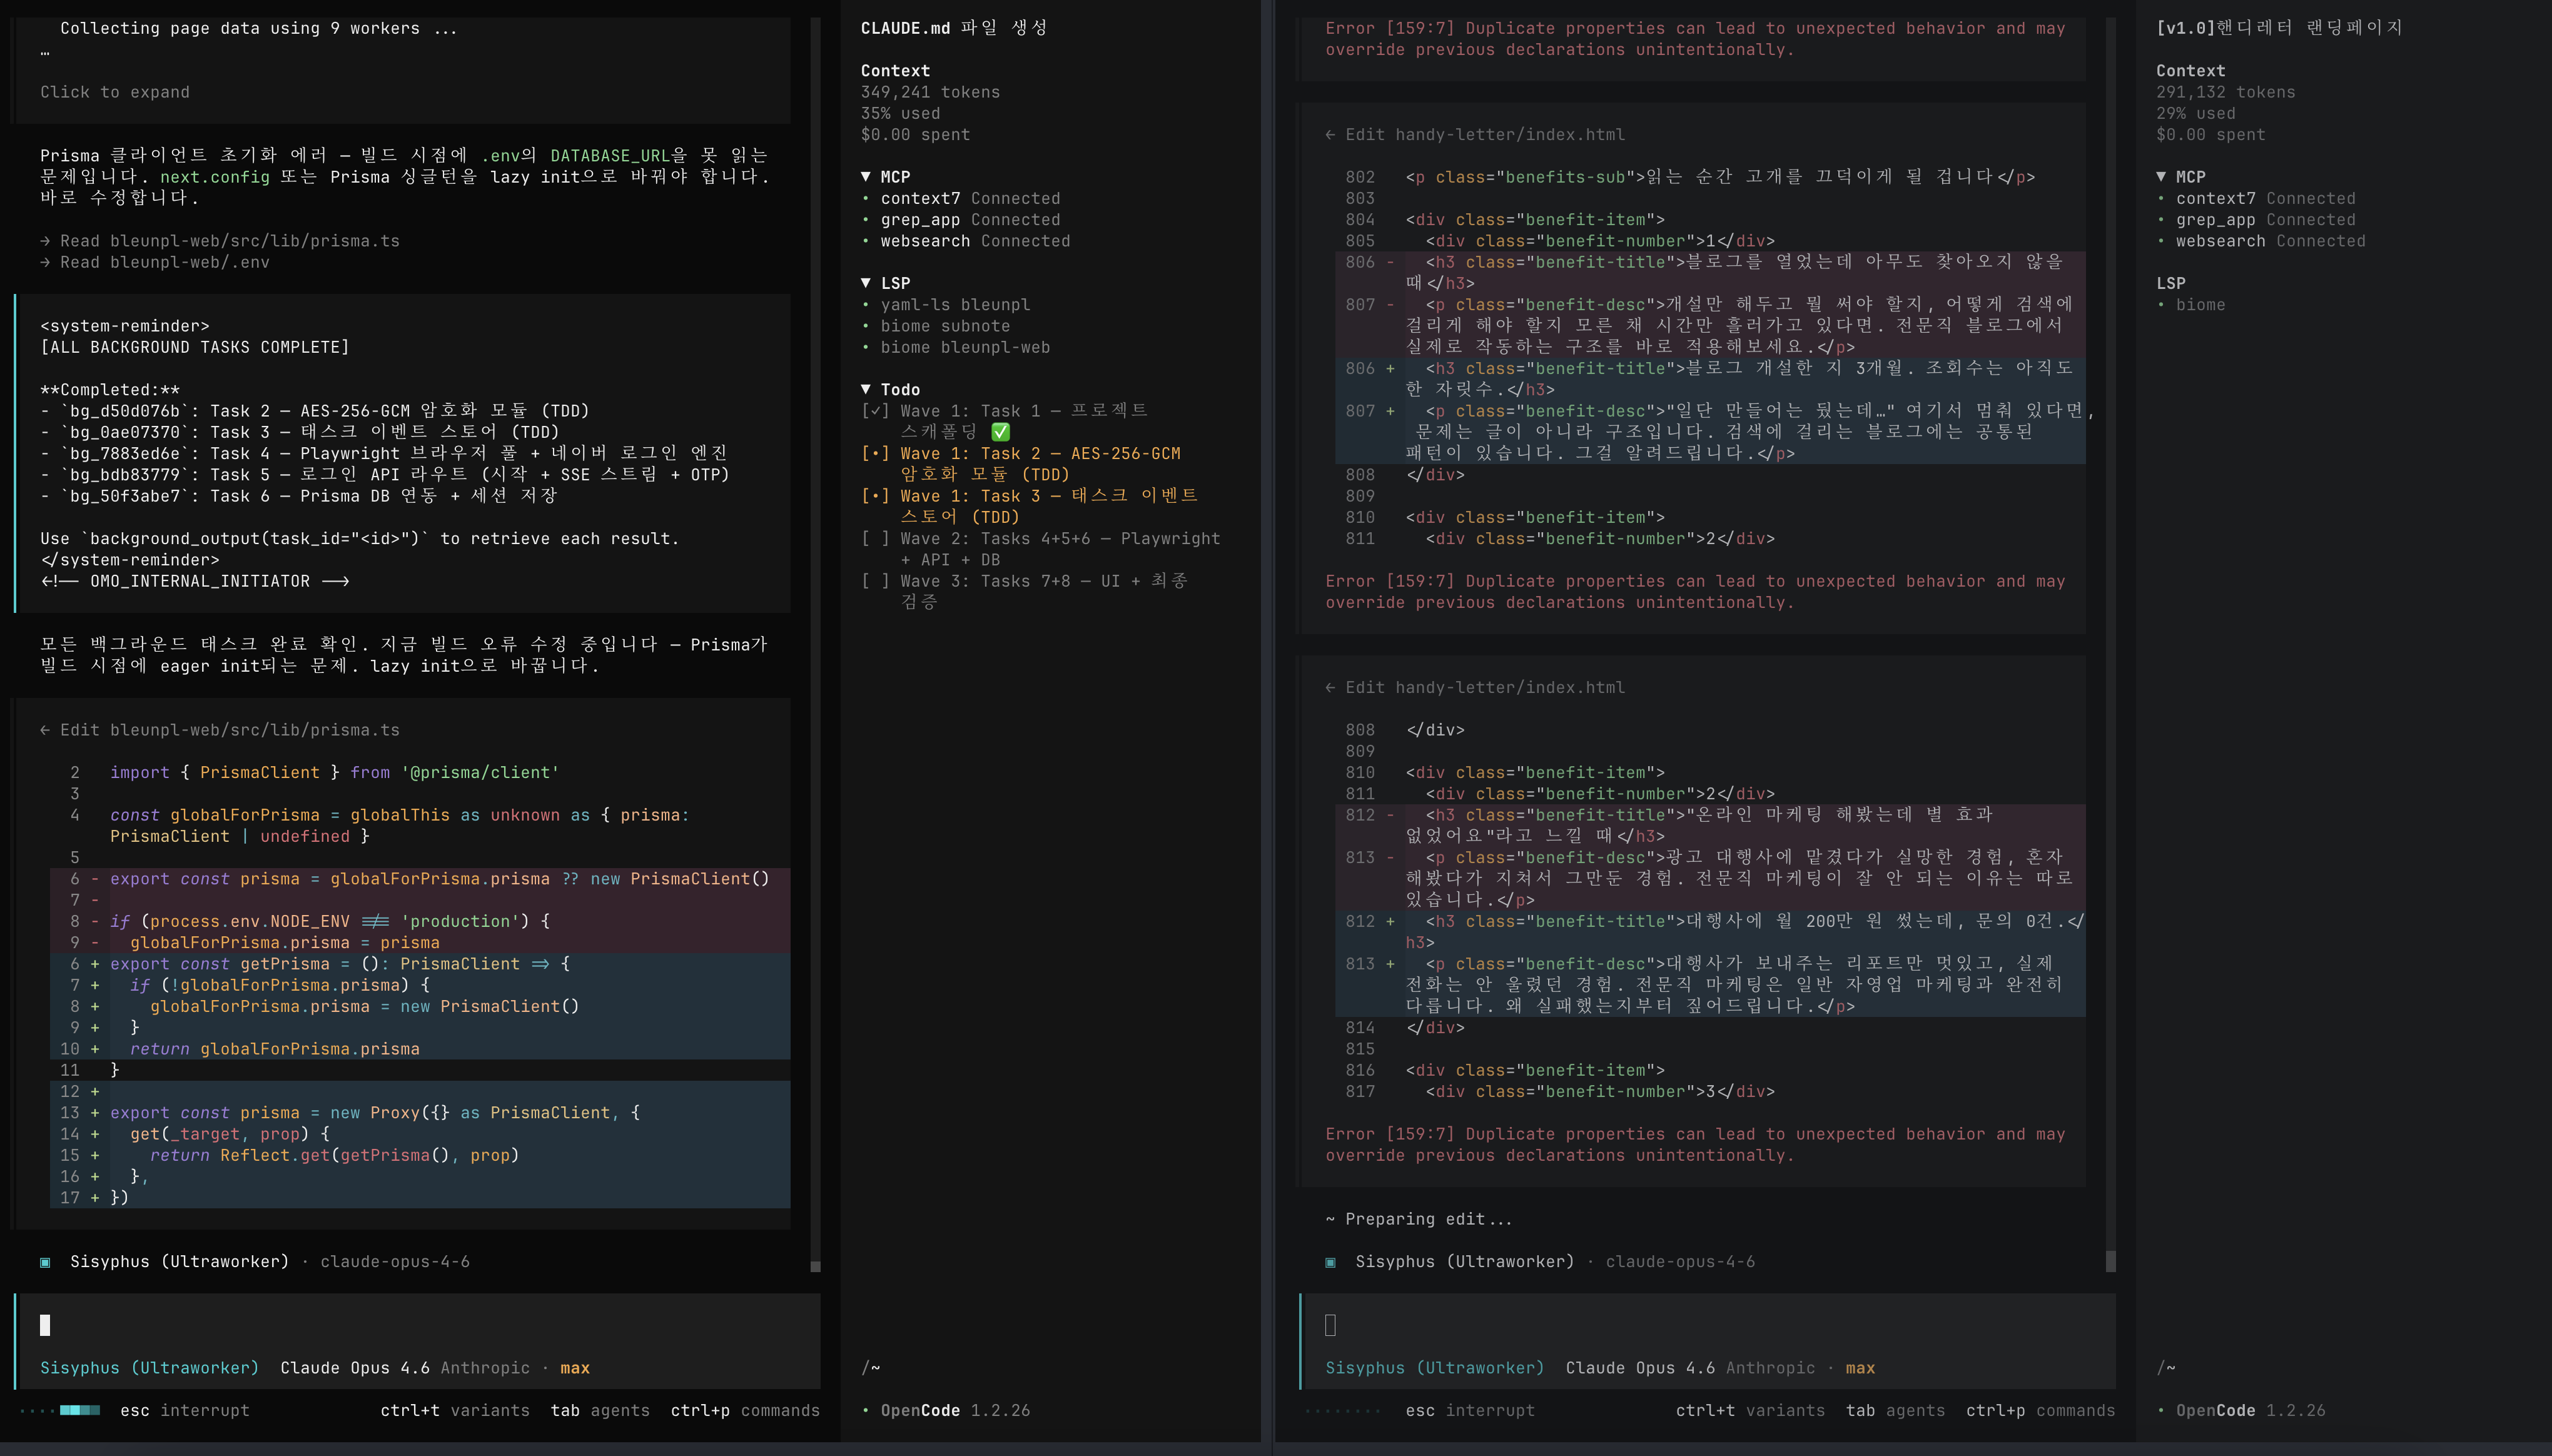Click the green checkmark emoji on Task 1 todo
Image resolution: width=2552 pixels, height=1456 pixels.
1000,432
